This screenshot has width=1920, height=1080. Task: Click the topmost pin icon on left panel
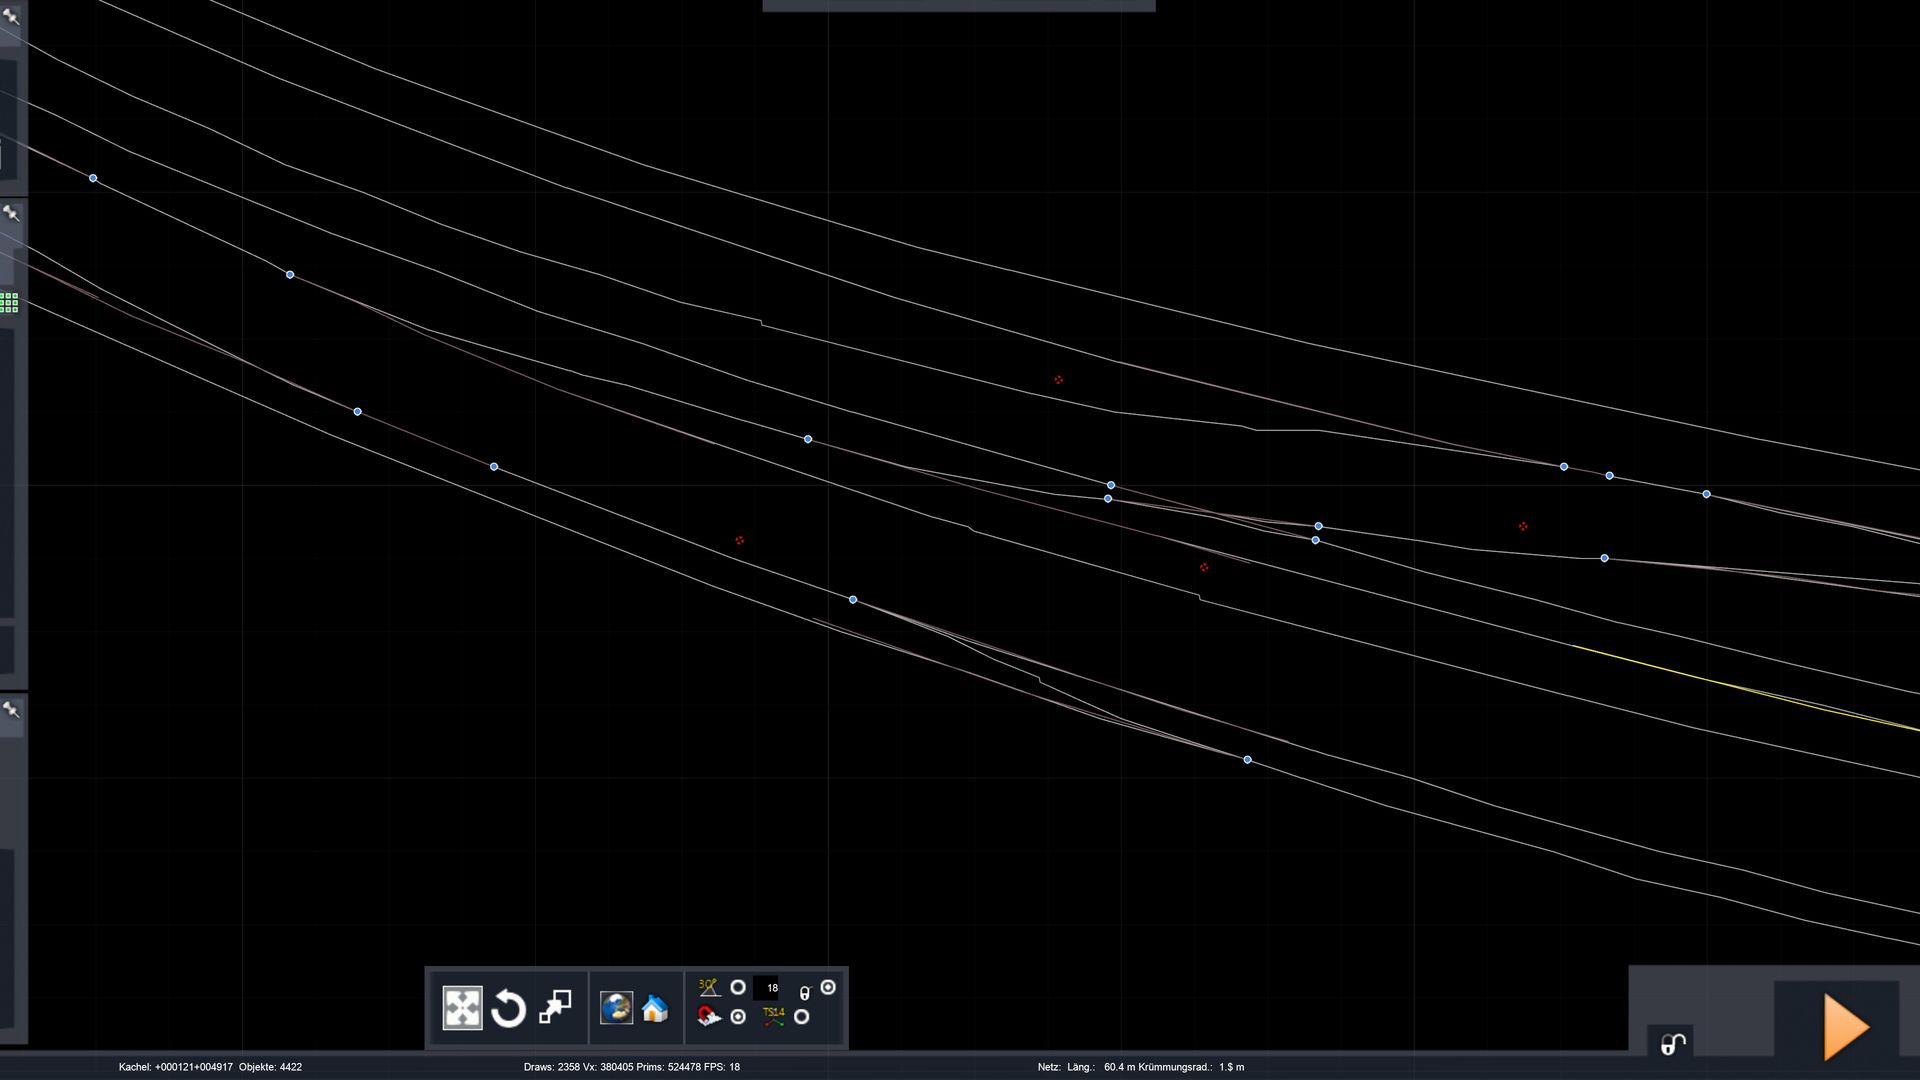pos(11,16)
